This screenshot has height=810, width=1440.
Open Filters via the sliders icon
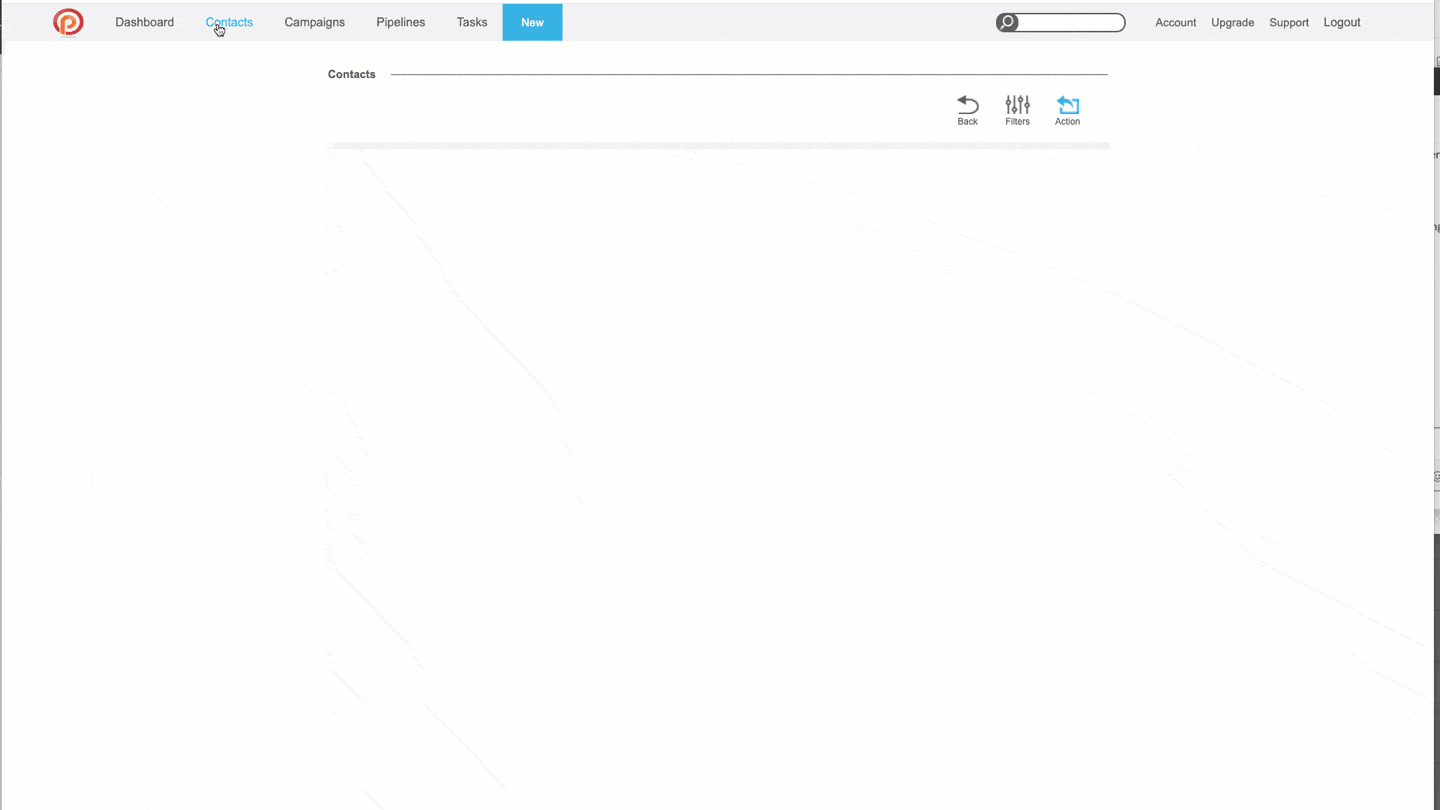[x=1017, y=104]
